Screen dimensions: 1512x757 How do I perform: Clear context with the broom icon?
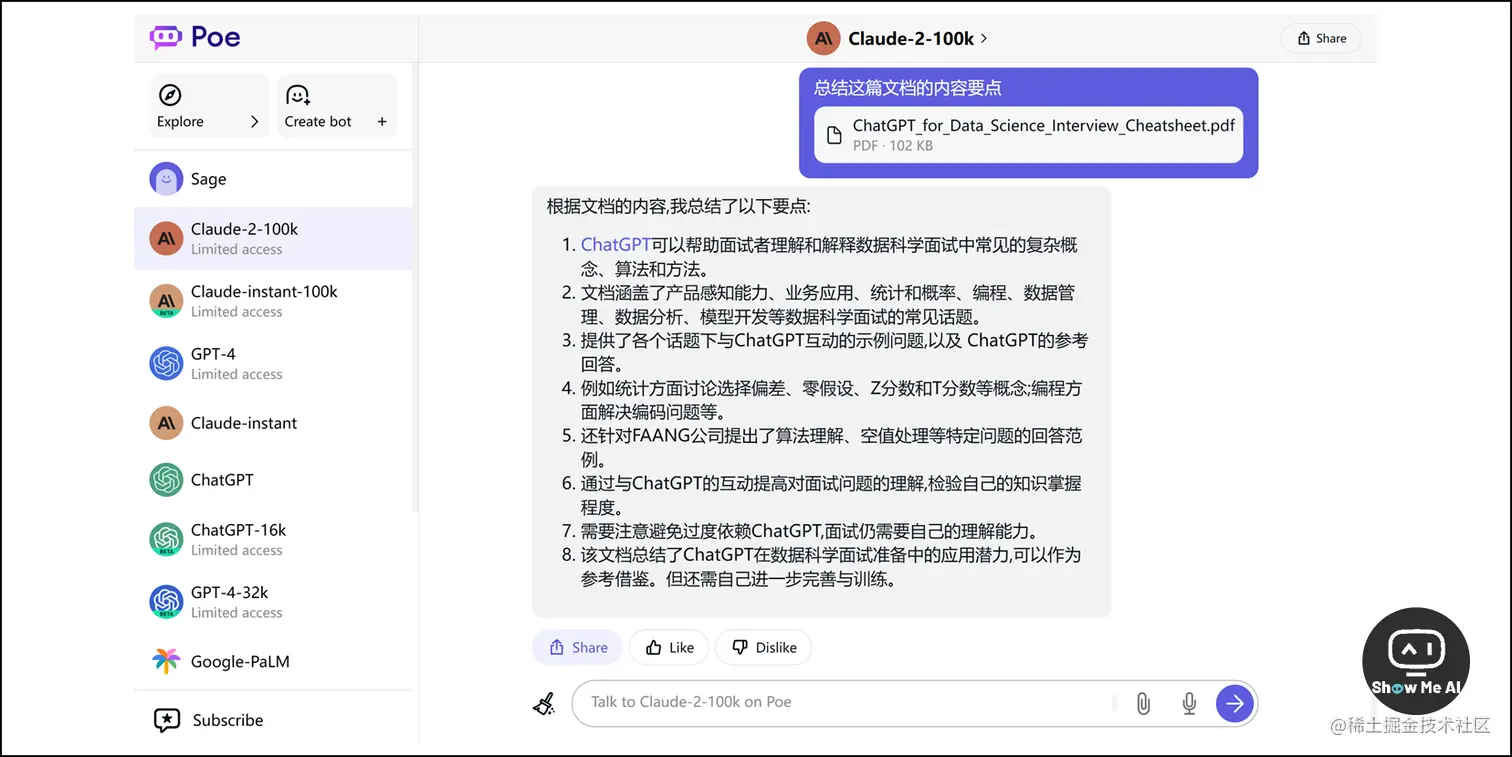click(x=543, y=704)
